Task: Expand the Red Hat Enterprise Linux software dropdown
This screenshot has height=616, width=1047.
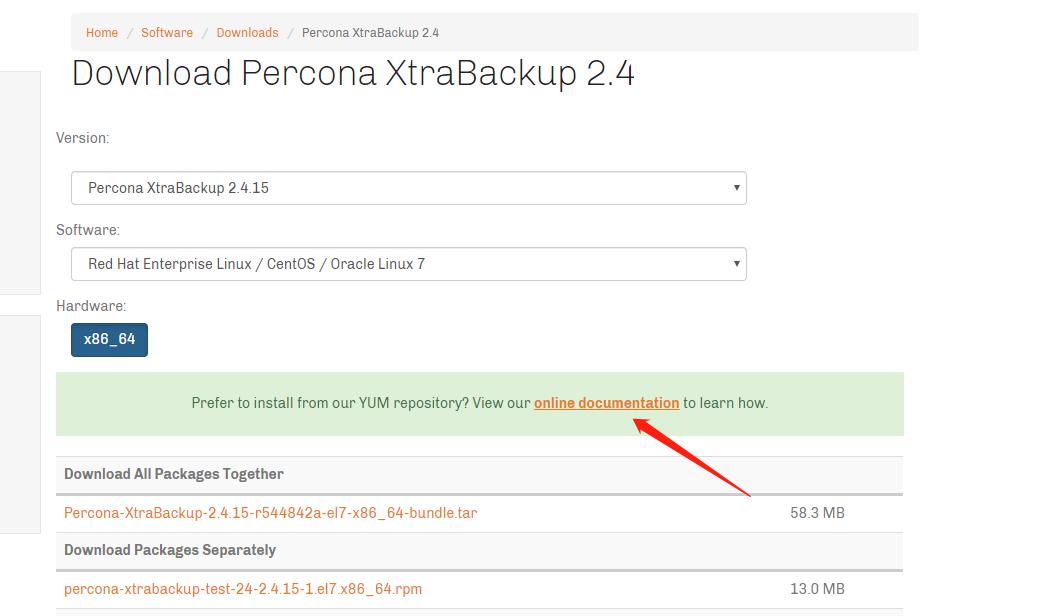Action: tap(408, 264)
